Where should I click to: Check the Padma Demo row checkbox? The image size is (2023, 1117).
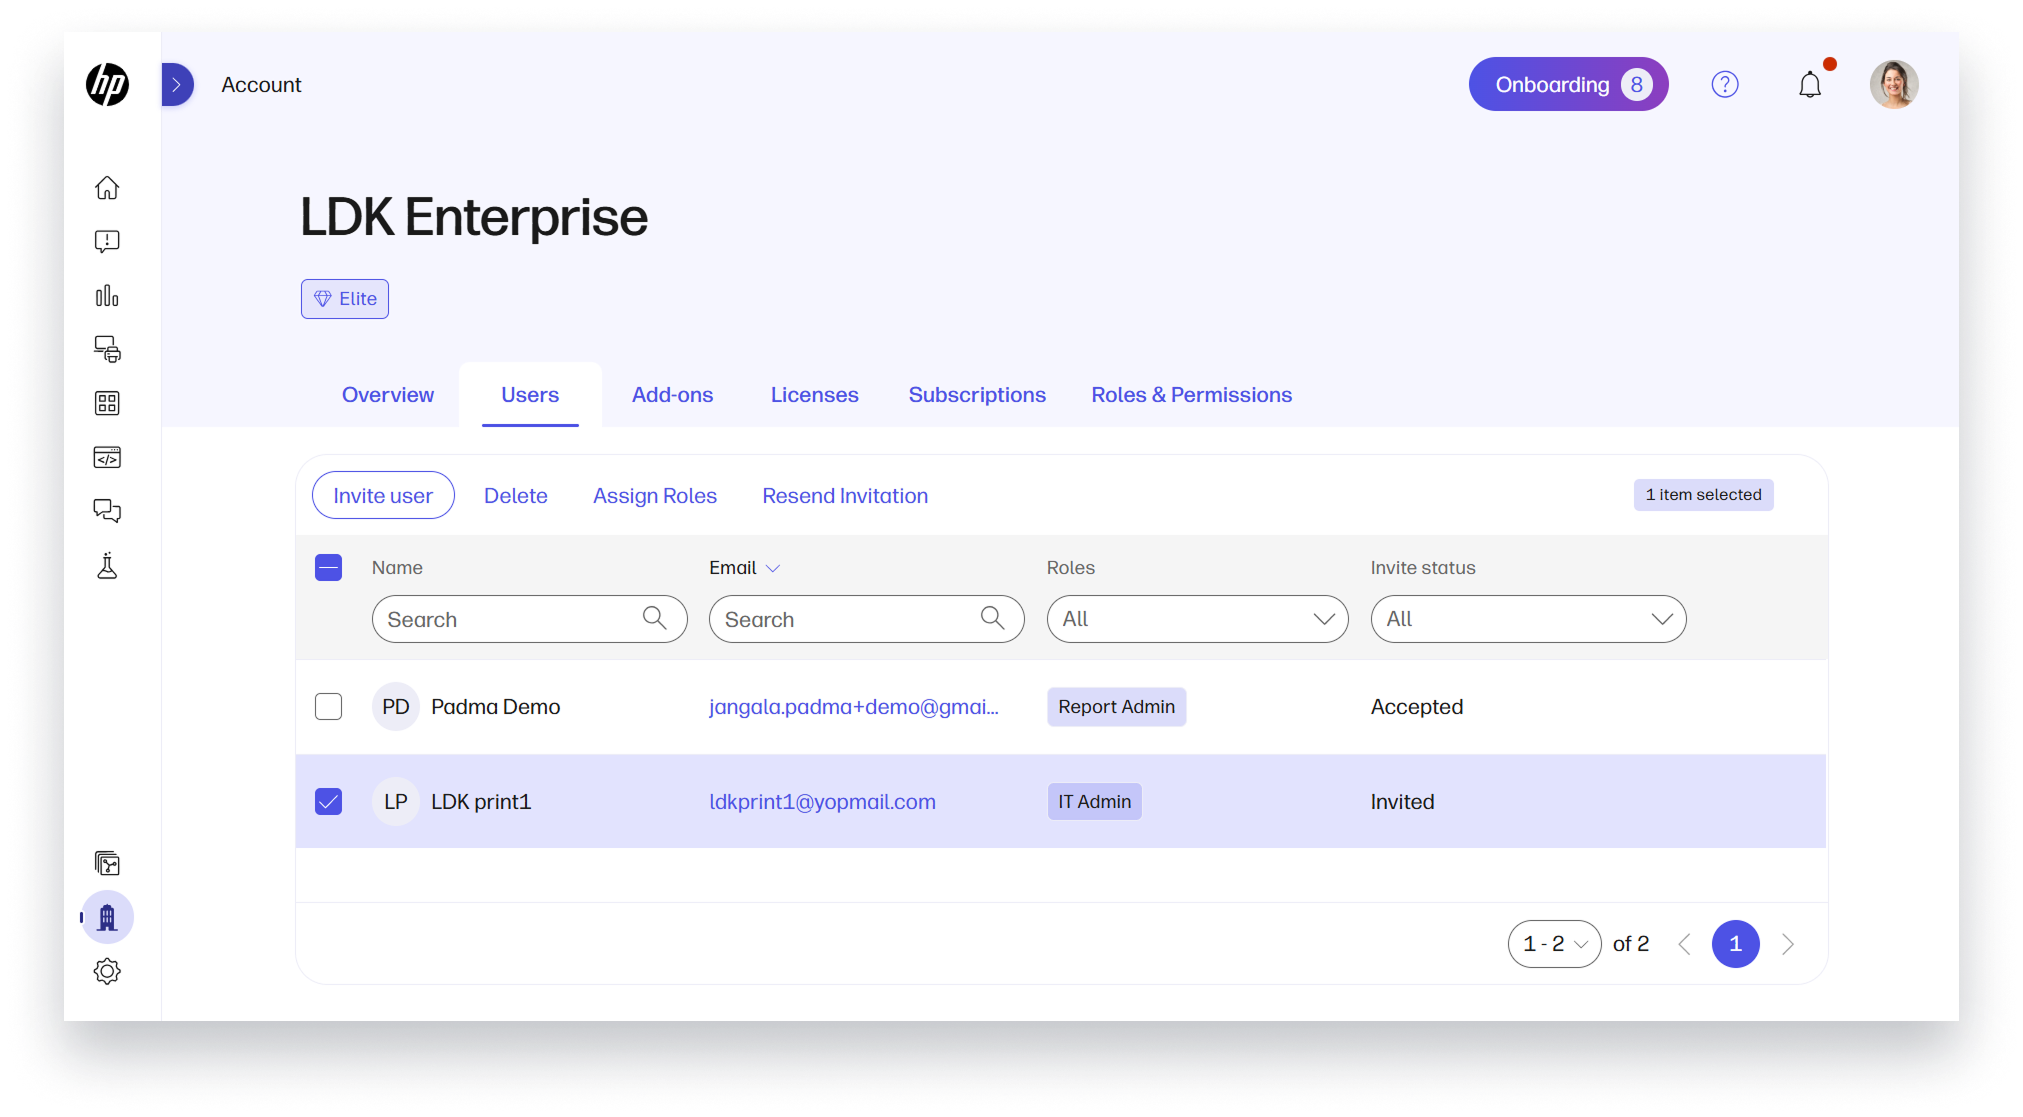(328, 707)
